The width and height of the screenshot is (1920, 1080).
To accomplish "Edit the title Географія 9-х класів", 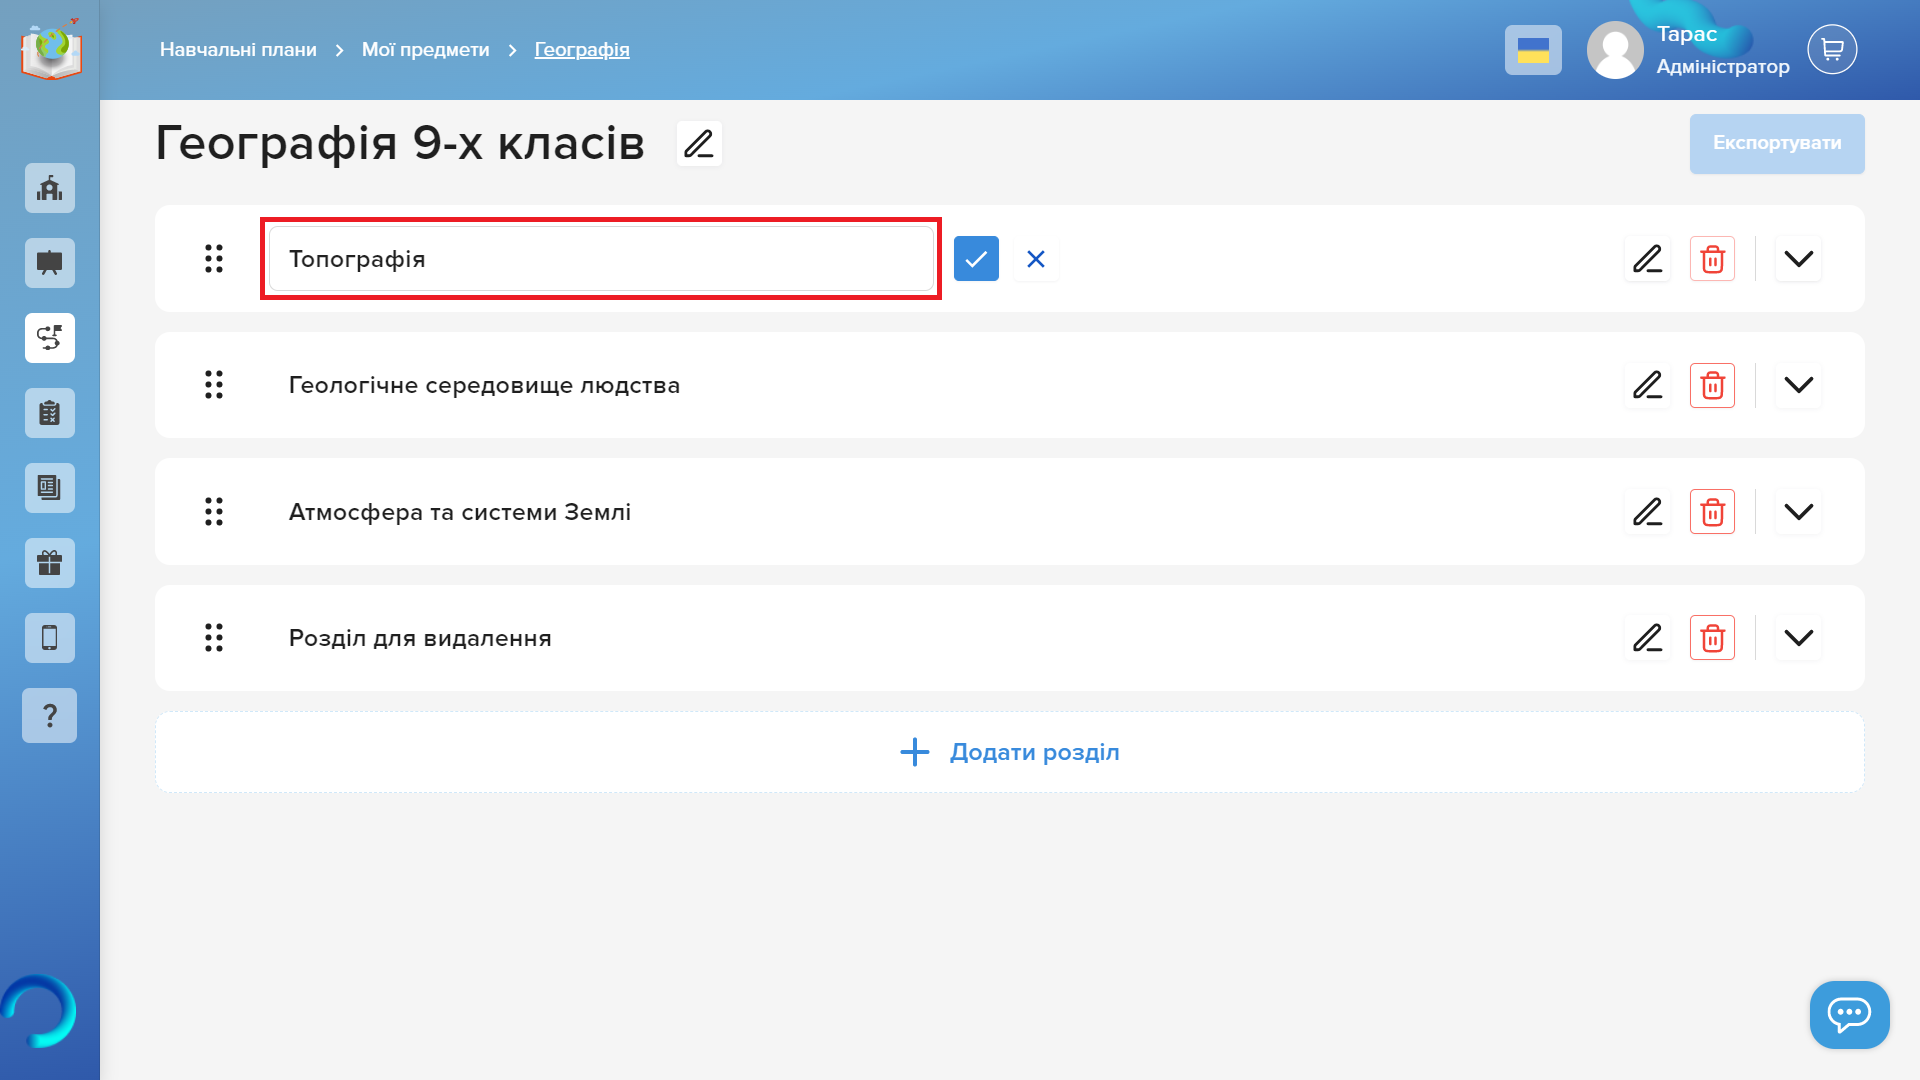I will (x=699, y=143).
